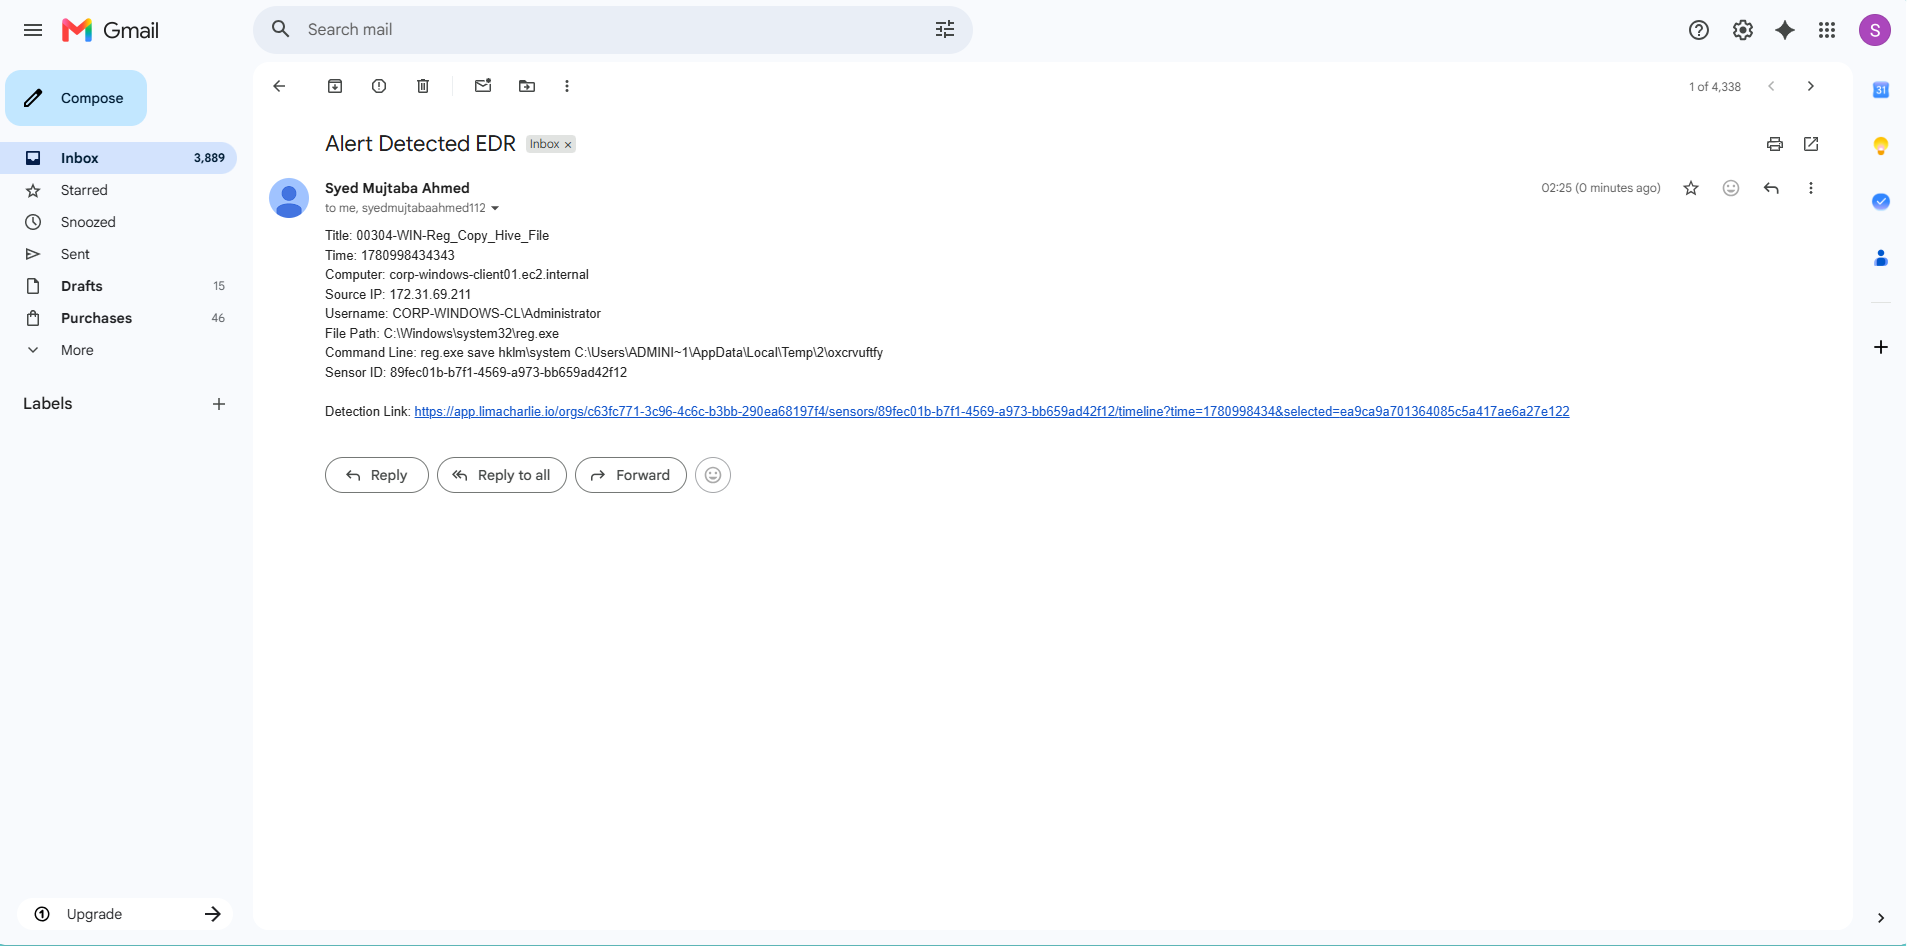Open Support help icon
The height and width of the screenshot is (947, 1907).
pyautogui.click(x=1699, y=30)
